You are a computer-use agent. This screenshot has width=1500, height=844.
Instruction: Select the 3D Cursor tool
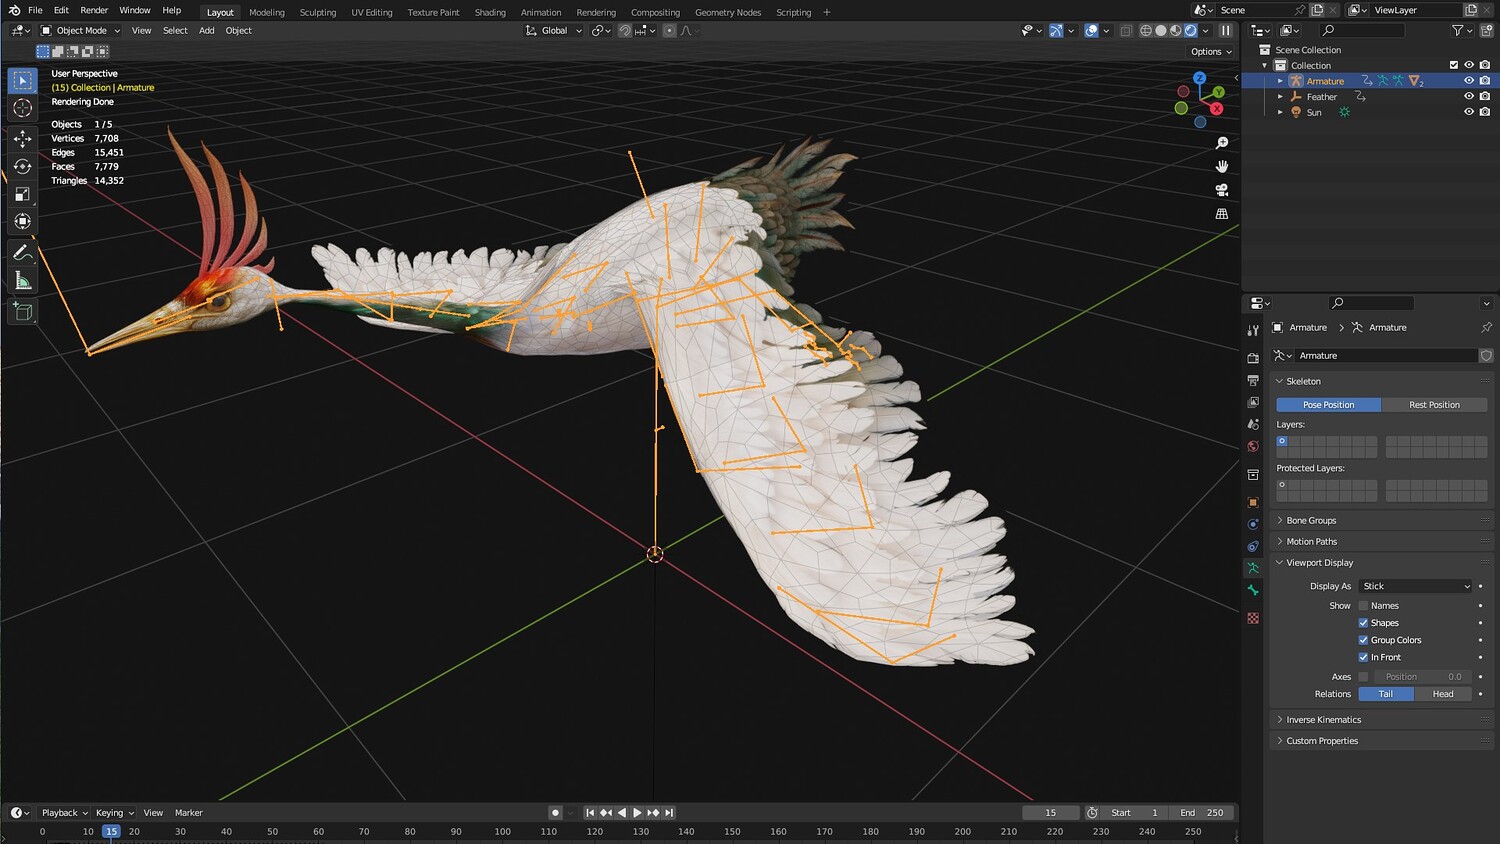point(22,108)
